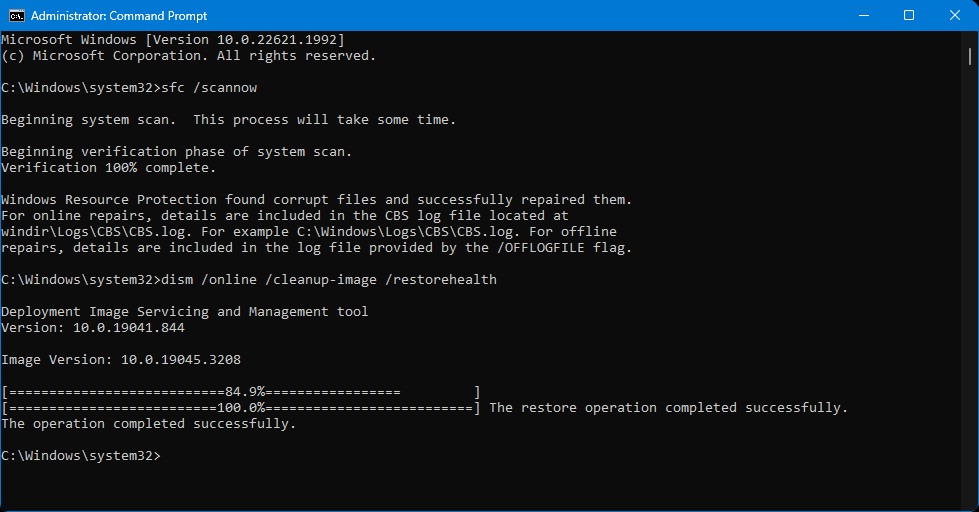Click the scrollbar up arrow
Viewport: 979px width, 512px height.
(x=970, y=39)
